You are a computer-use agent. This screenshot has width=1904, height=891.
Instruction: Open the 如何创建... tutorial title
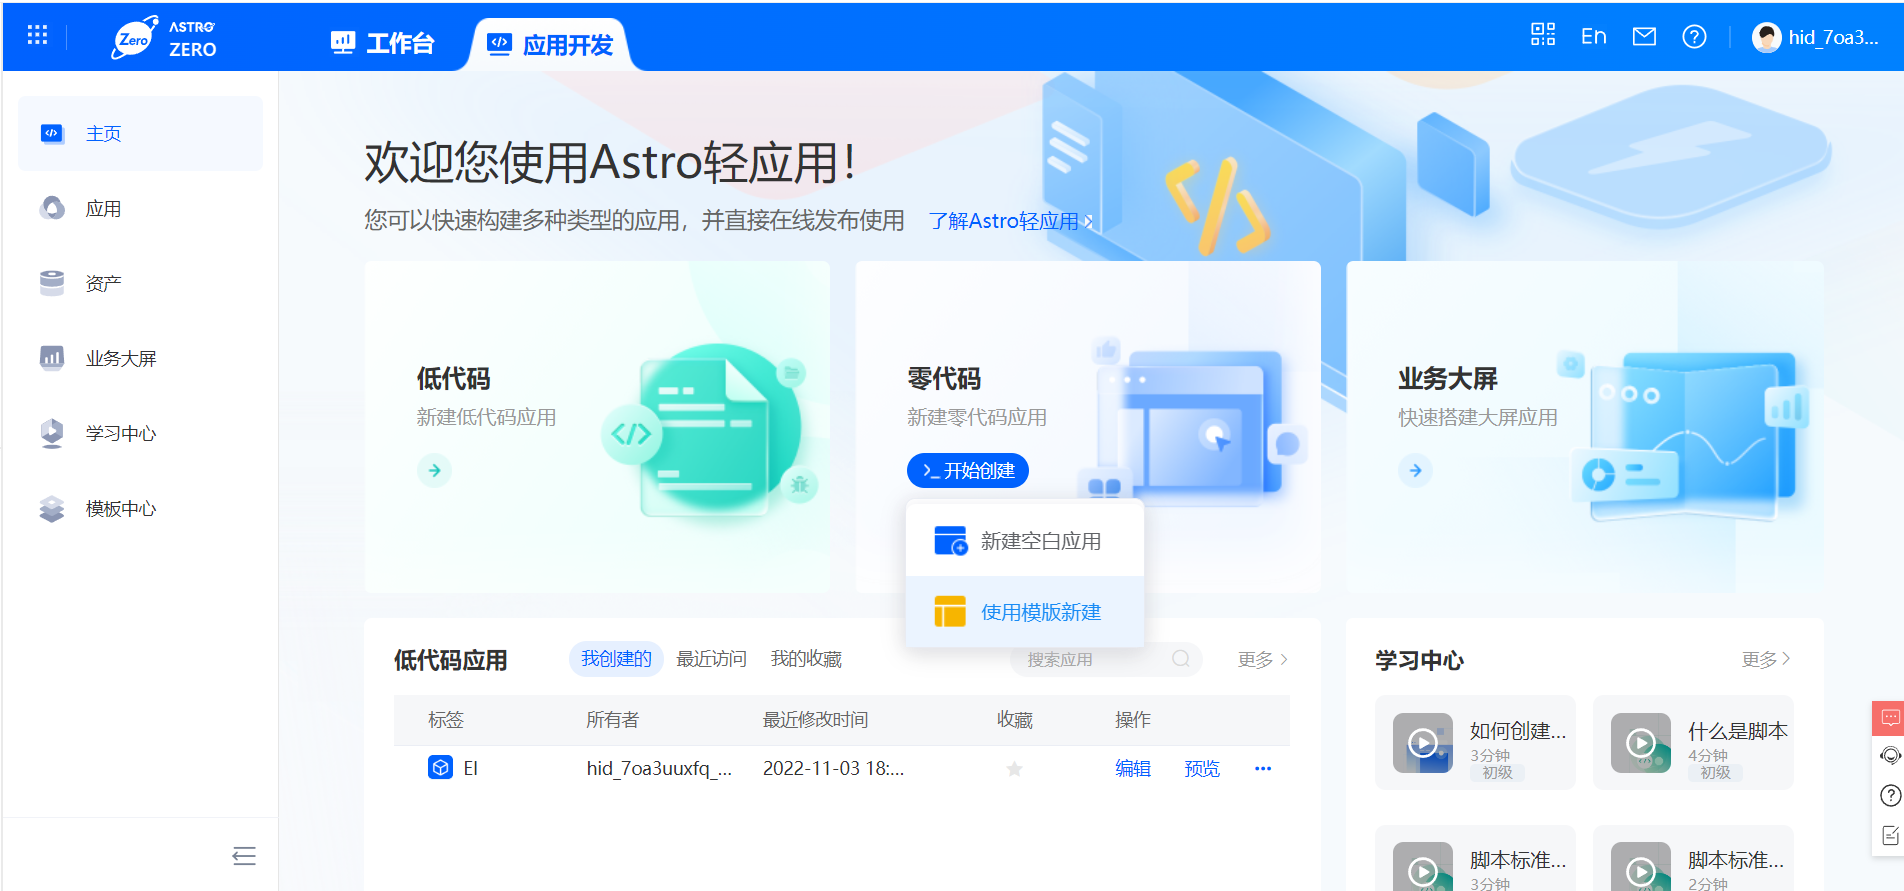click(1518, 731)
